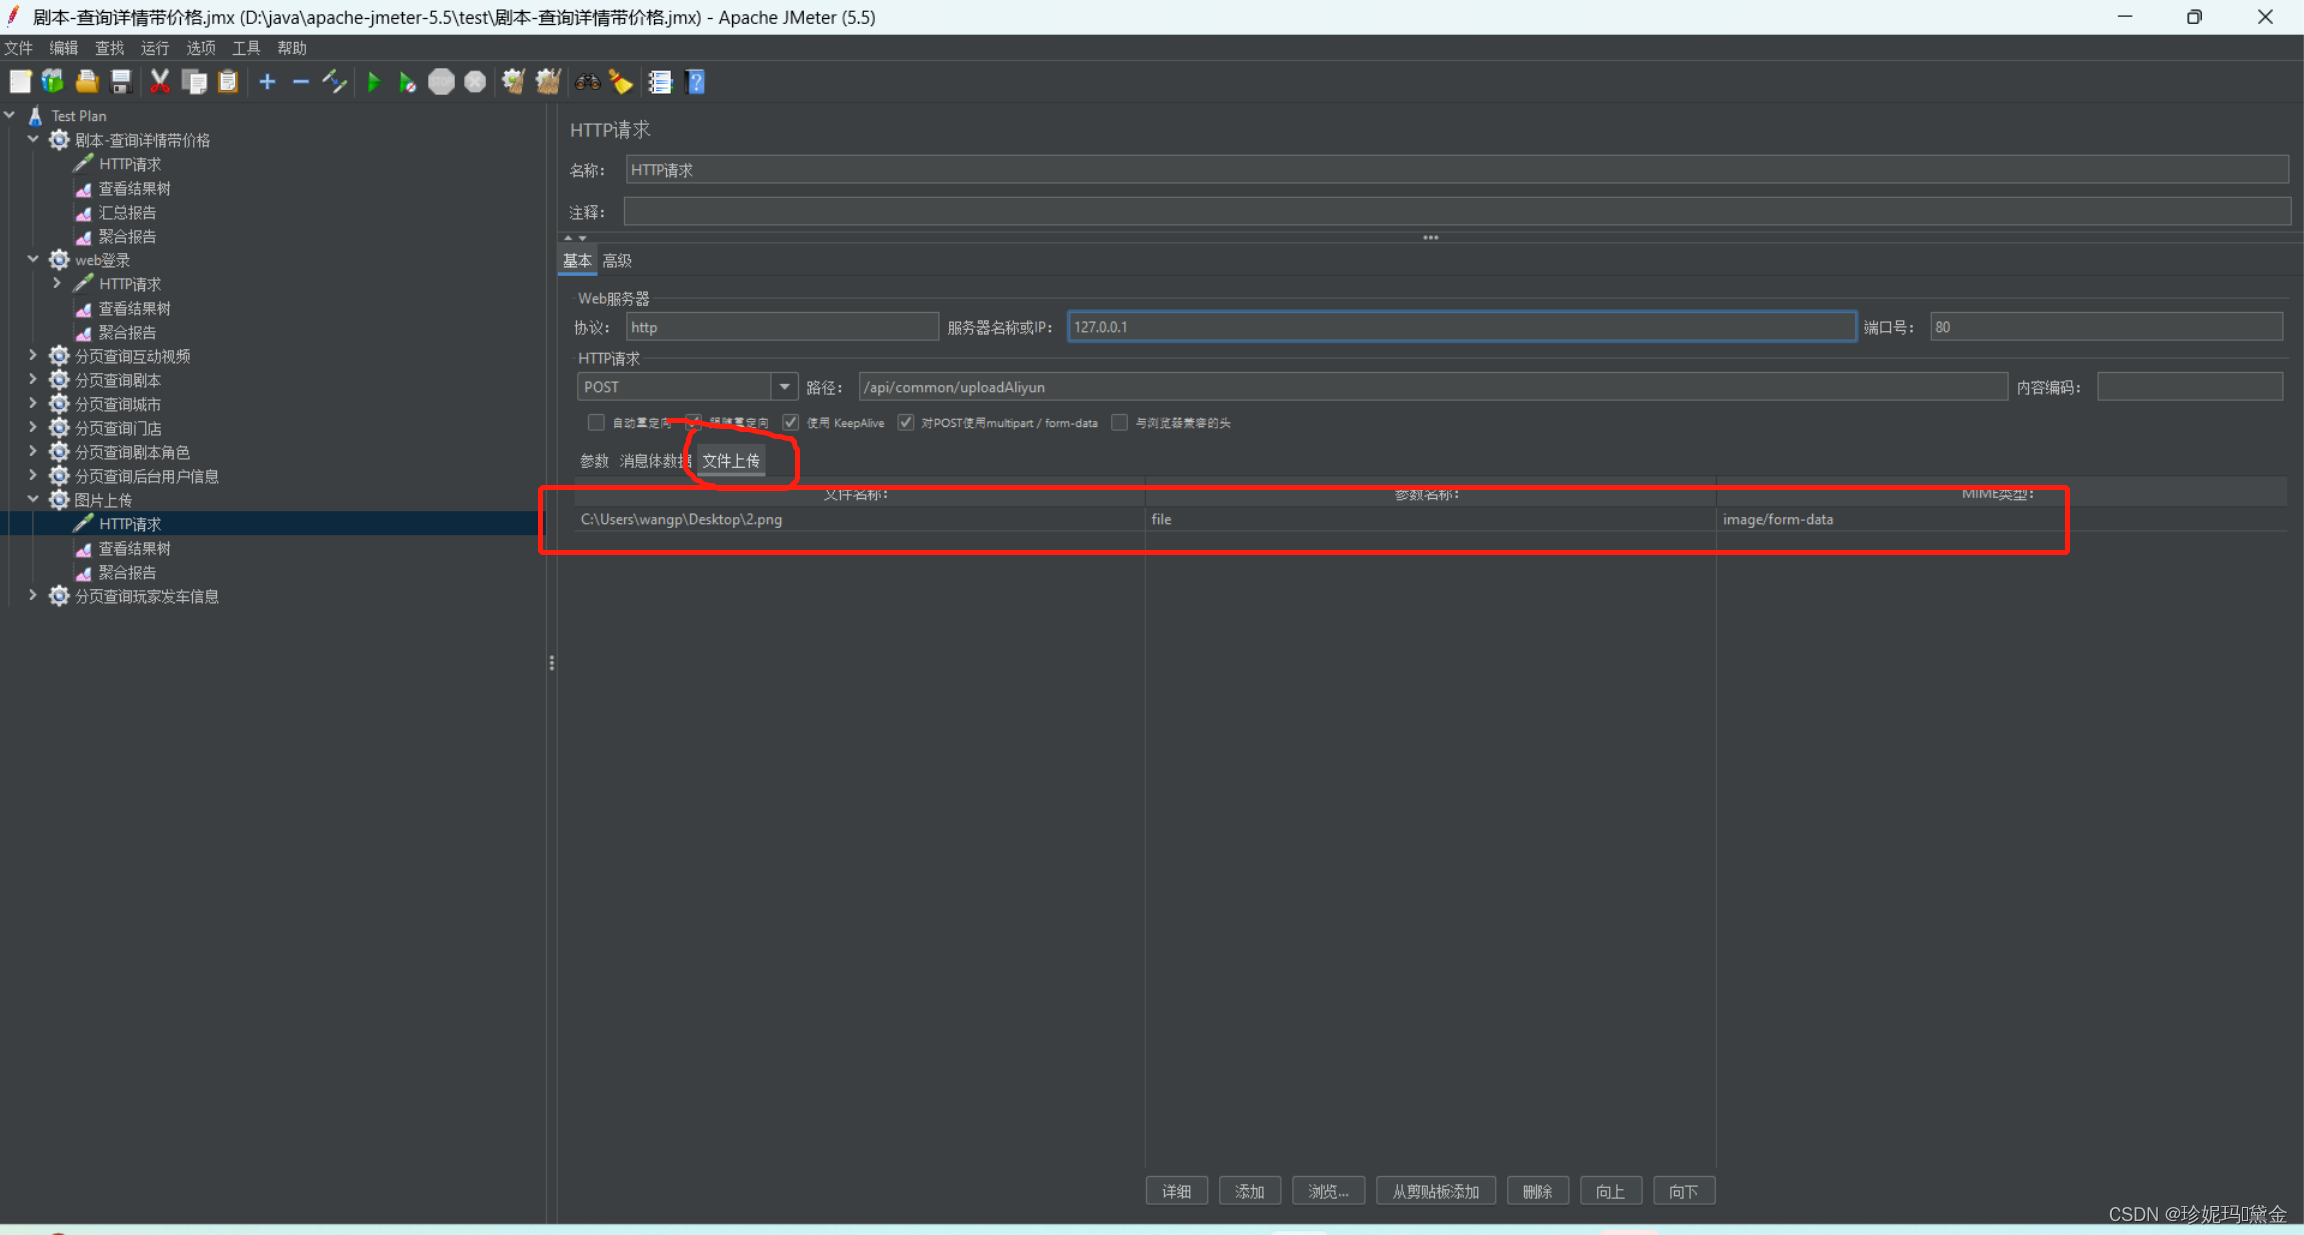Click the Copy icon in toolbar

[194, 82]
